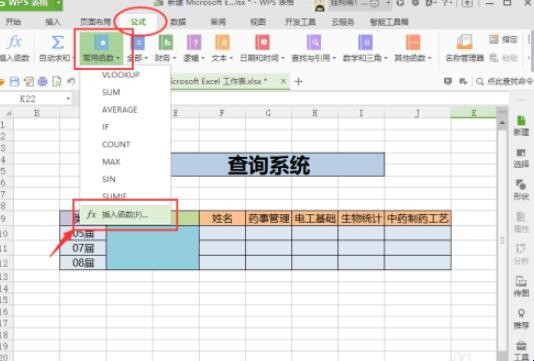The width and height of the screenshot is (534, 361).
Task: Click the 粘贴 names button
Action: click(x=503, y=58)
